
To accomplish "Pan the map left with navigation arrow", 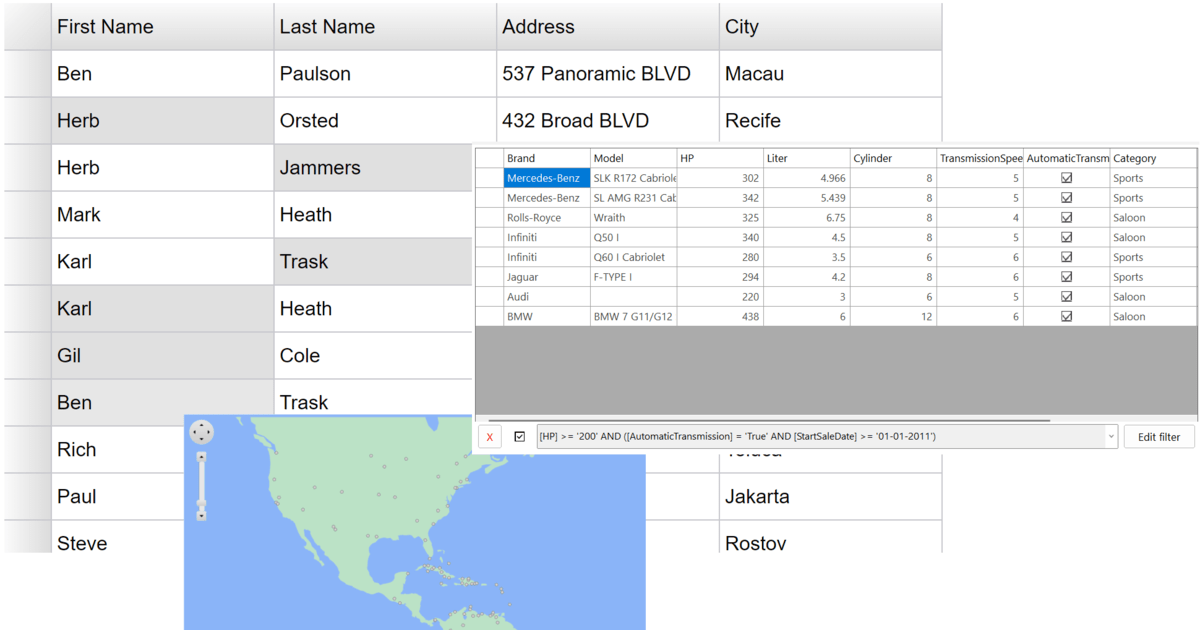I will click(x=194, y=432).
